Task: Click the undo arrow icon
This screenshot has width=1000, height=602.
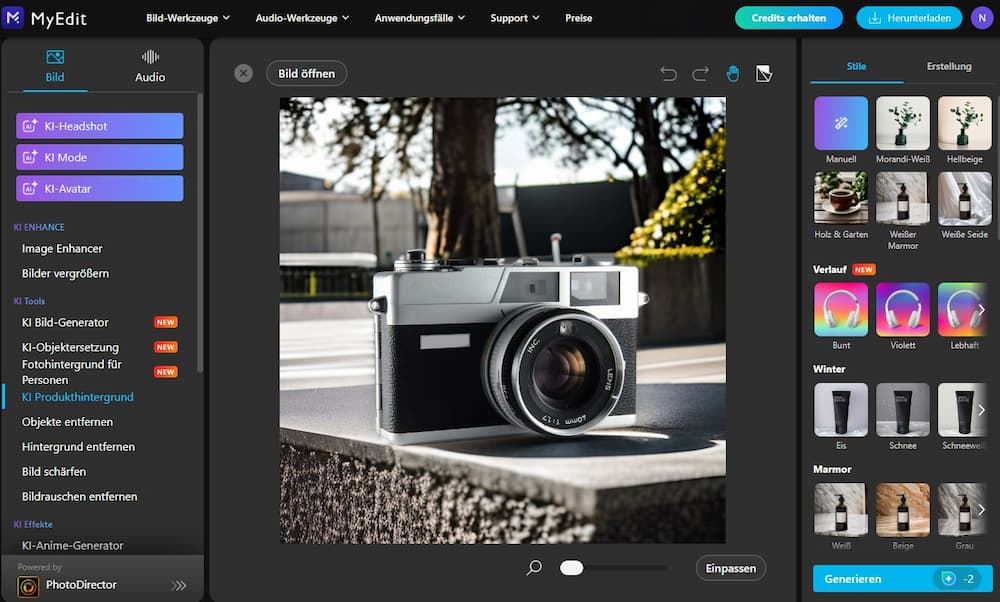Action: click(x=669, y=74)
